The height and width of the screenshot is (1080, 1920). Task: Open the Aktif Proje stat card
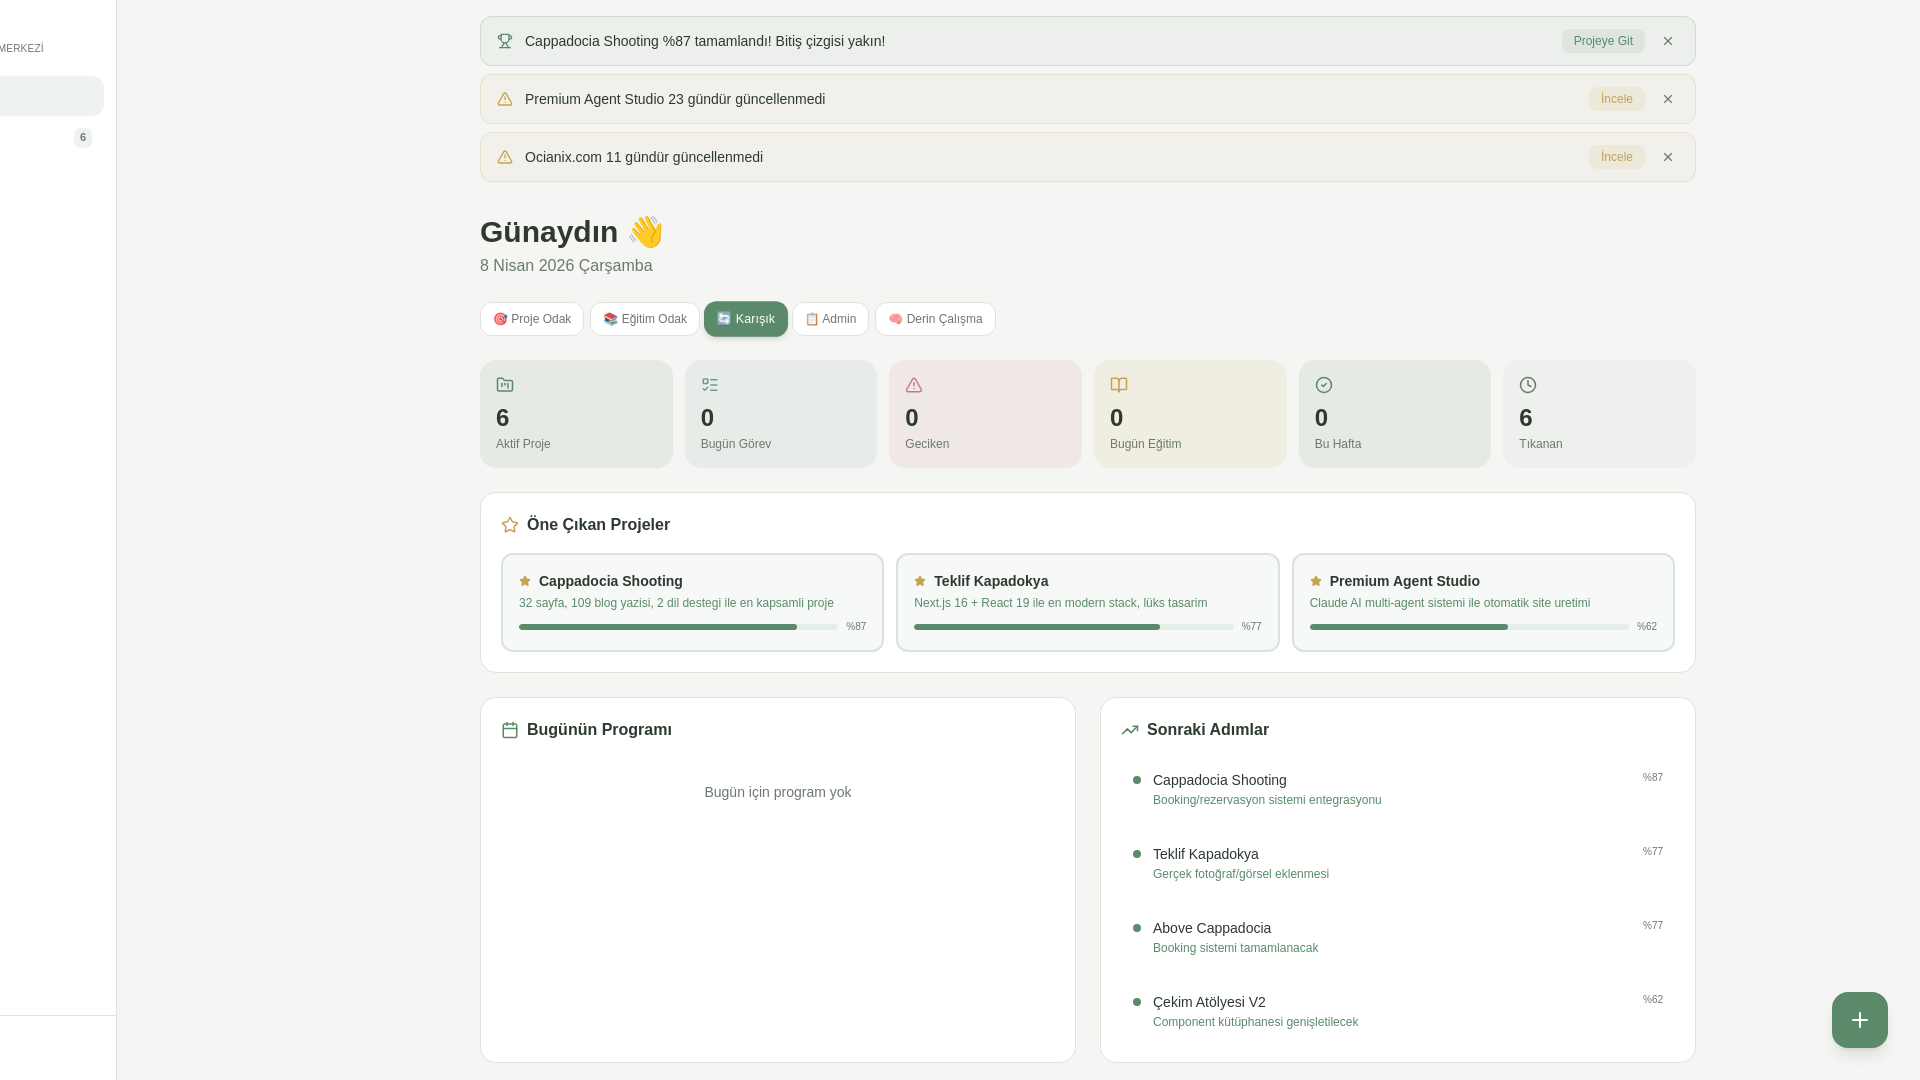[x=576, y=414]
